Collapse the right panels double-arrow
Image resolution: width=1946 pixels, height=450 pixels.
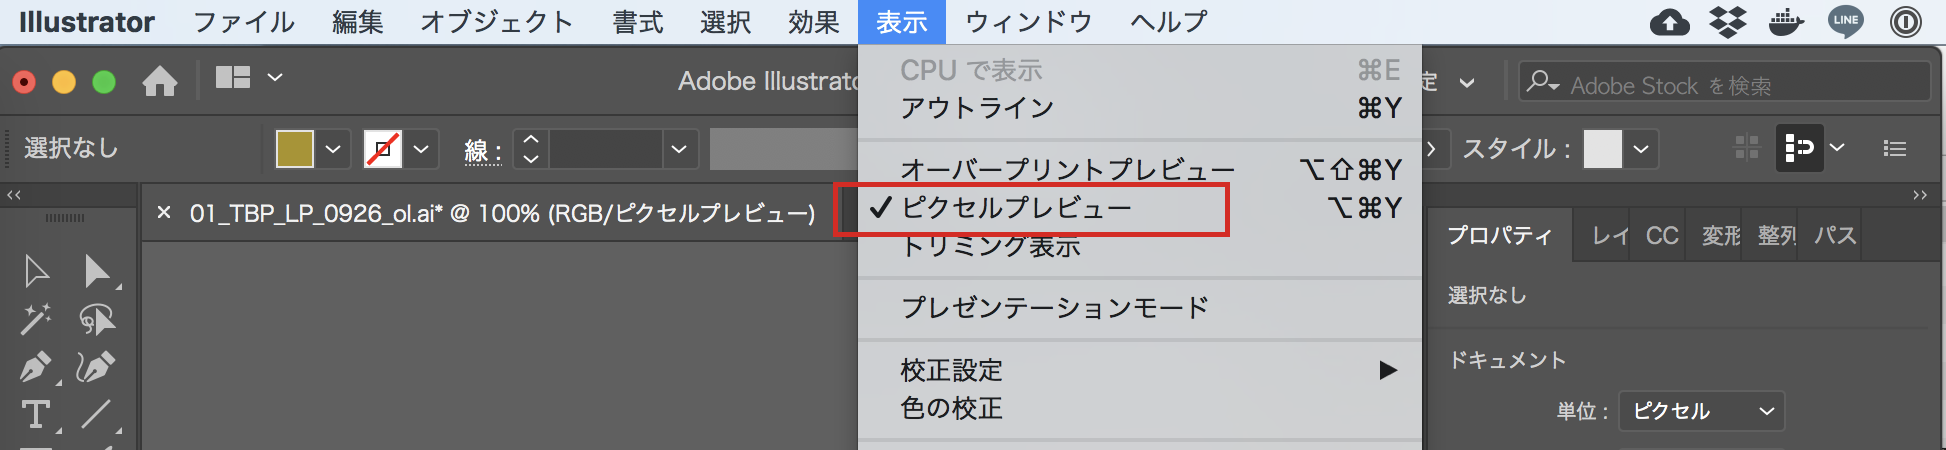click(1920, 195)
